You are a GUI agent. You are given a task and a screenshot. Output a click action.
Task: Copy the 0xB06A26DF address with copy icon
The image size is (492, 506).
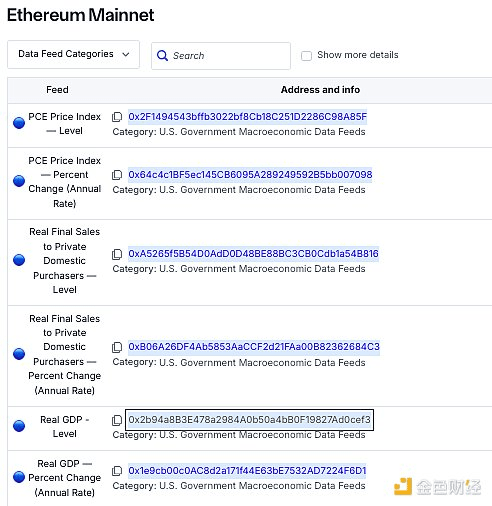(x=117, y=347)
